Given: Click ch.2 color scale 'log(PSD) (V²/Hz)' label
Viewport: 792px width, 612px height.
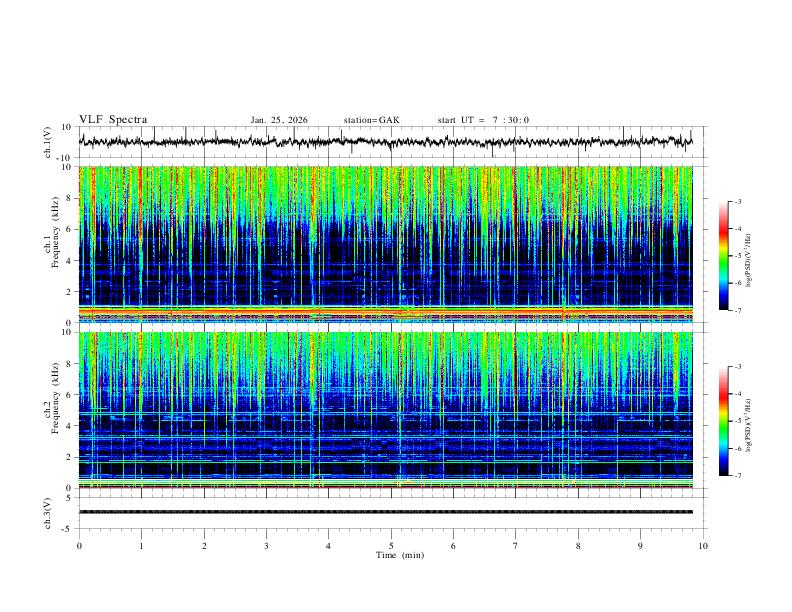Looking at the screenshot, I should click(749, 425).
